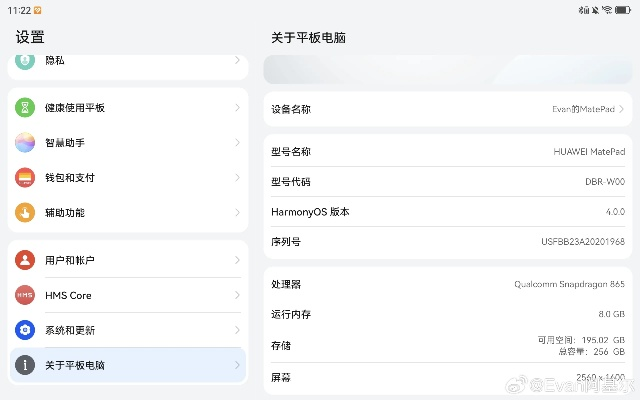Tap the device name Evan的MatePad

[583, 109]
